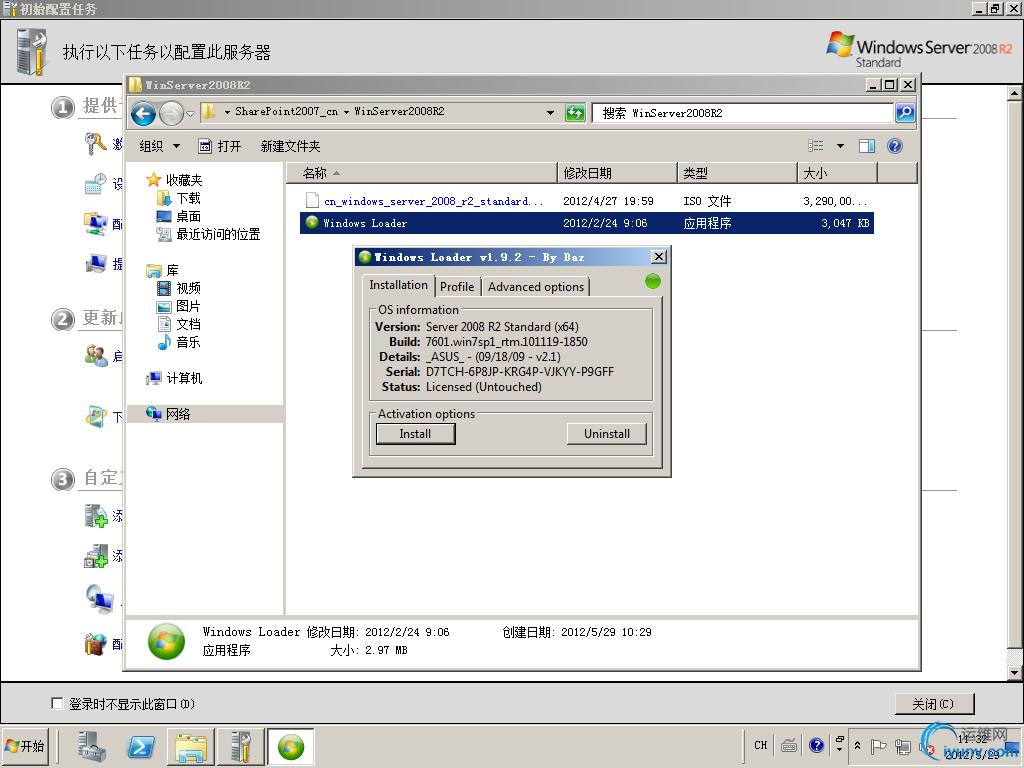Open the view options dropdown arrow
Screen dimensions: 1024x768
coord(840,146)
